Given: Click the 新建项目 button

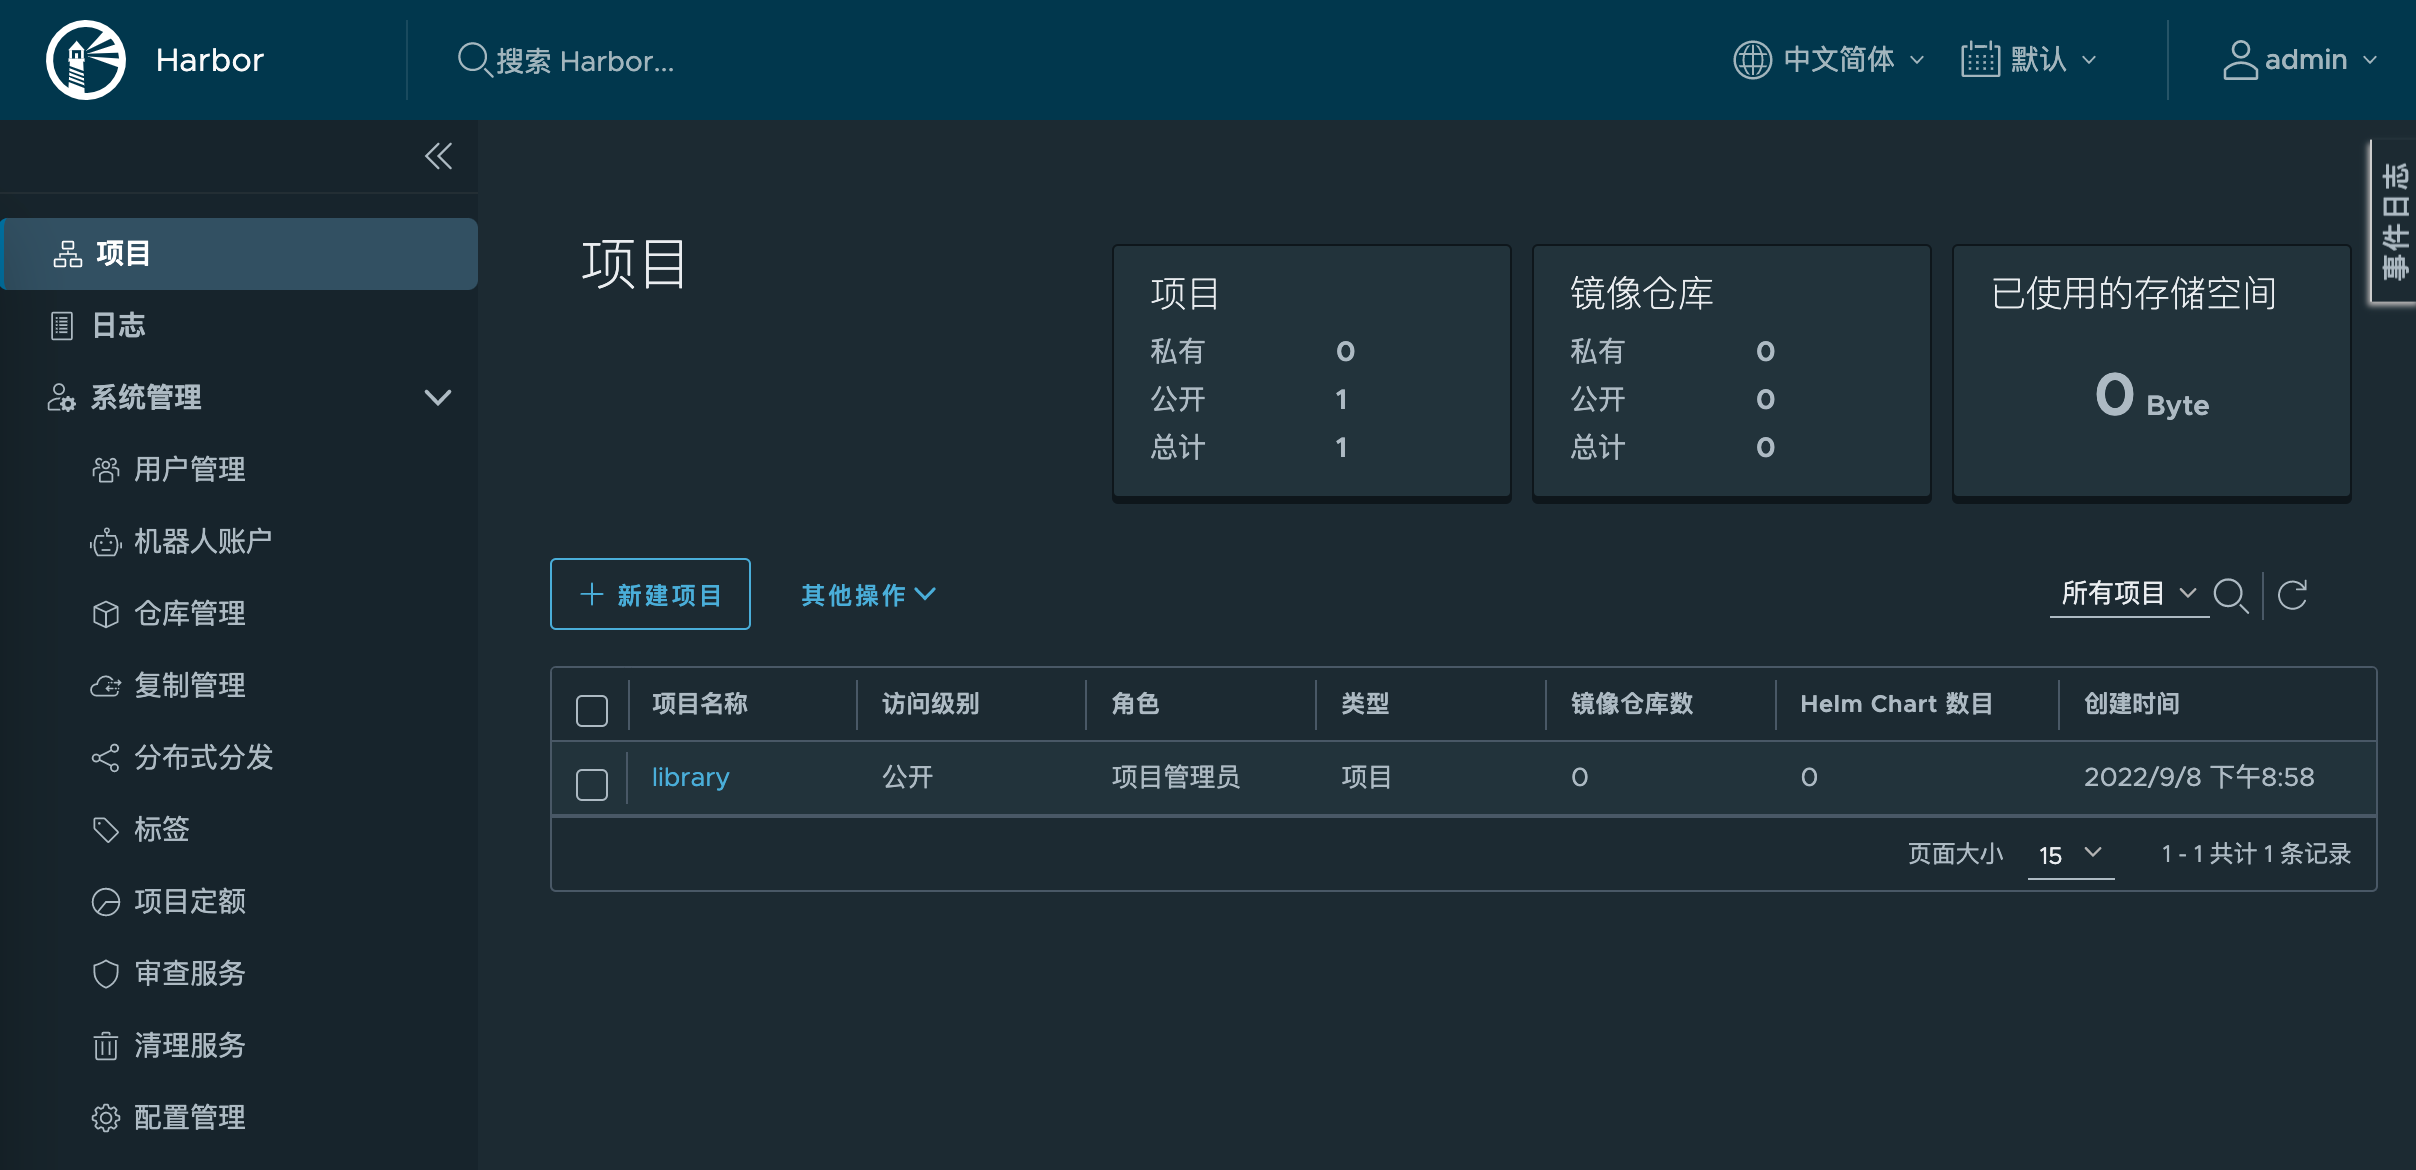Looking at the screenshot, I should tap(650, 595).
